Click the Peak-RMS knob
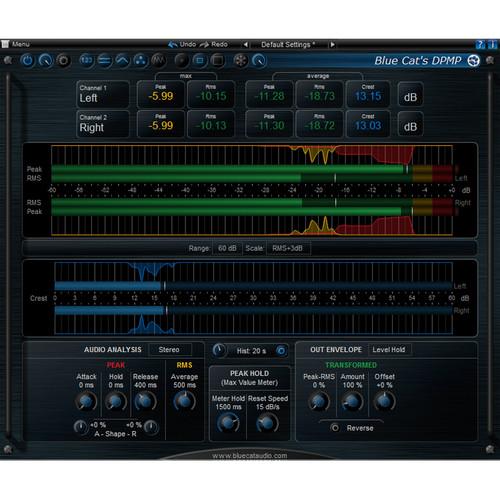 (x=319, y=401)
